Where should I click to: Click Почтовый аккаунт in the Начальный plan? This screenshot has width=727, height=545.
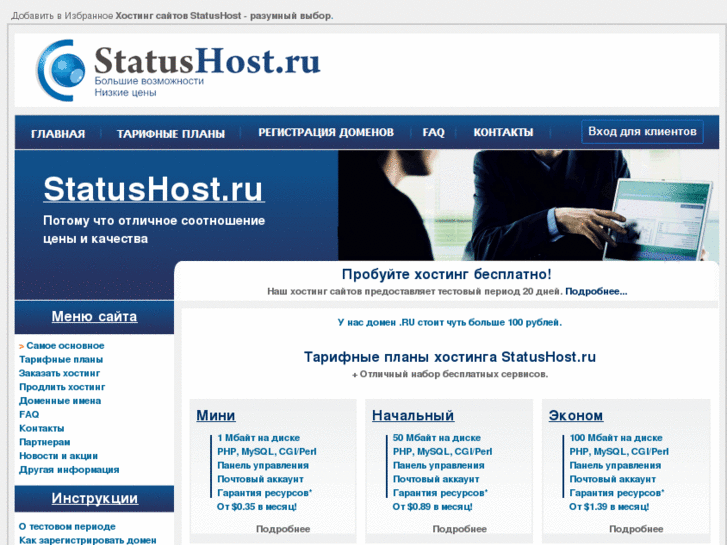pyautogui.click(x=436, y=479)
